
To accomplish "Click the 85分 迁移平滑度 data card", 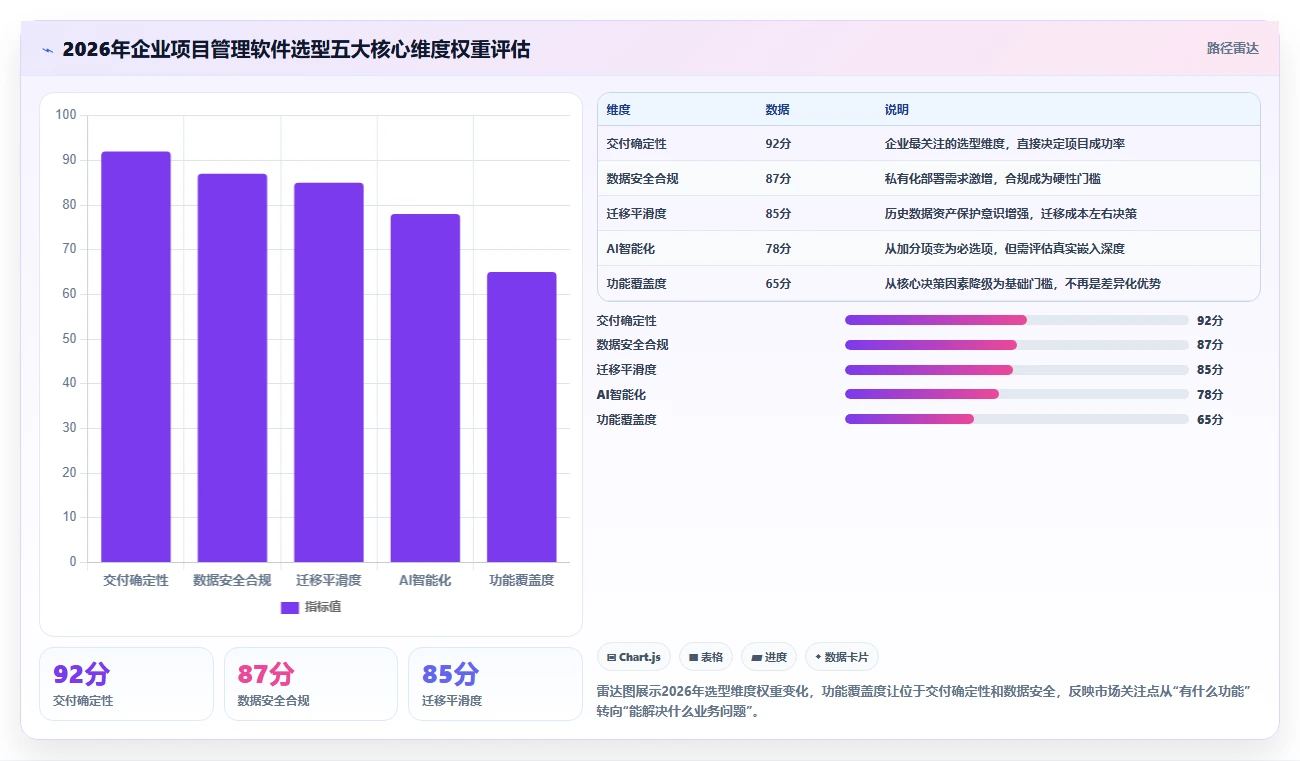I will pos(495,684).
